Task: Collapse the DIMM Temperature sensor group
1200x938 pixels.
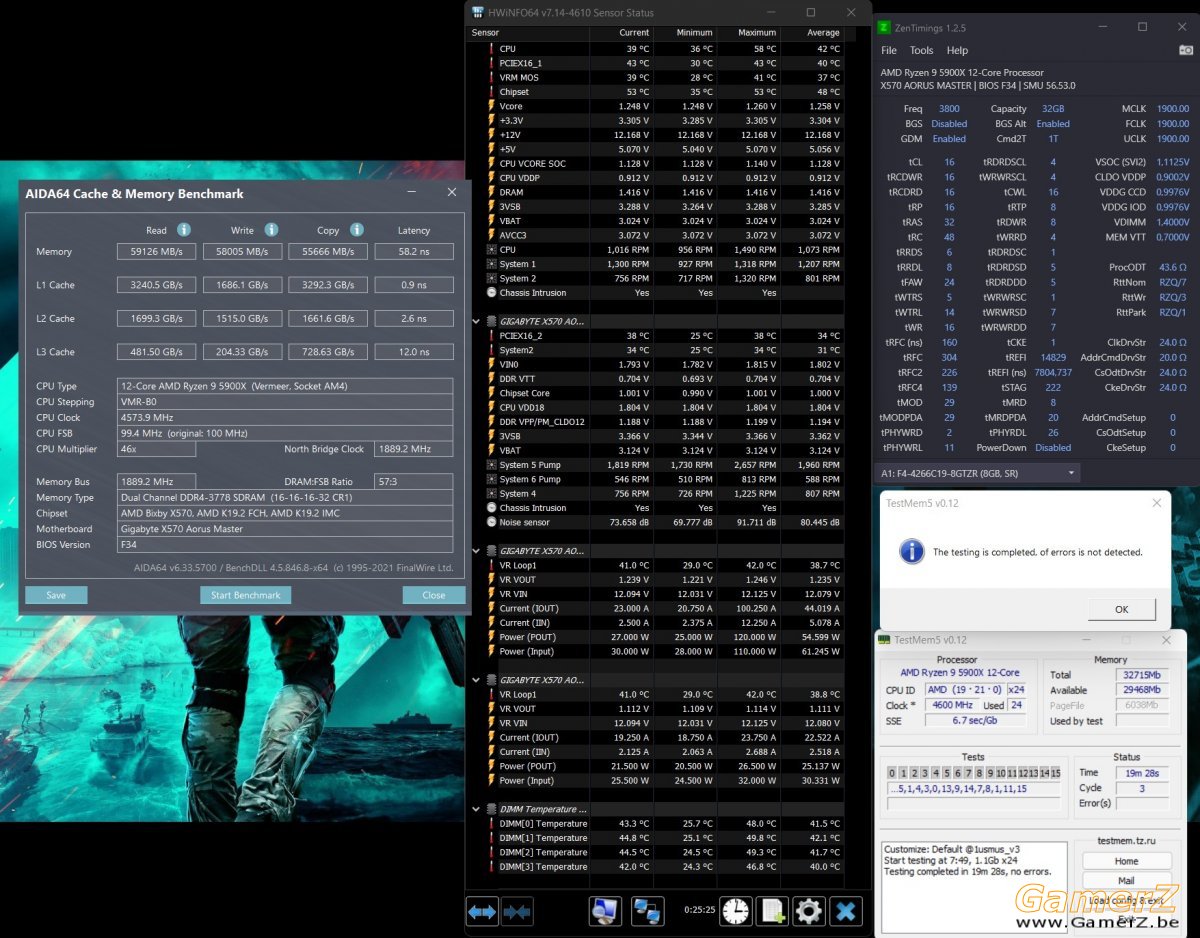Action: click(x=476, y=809)
